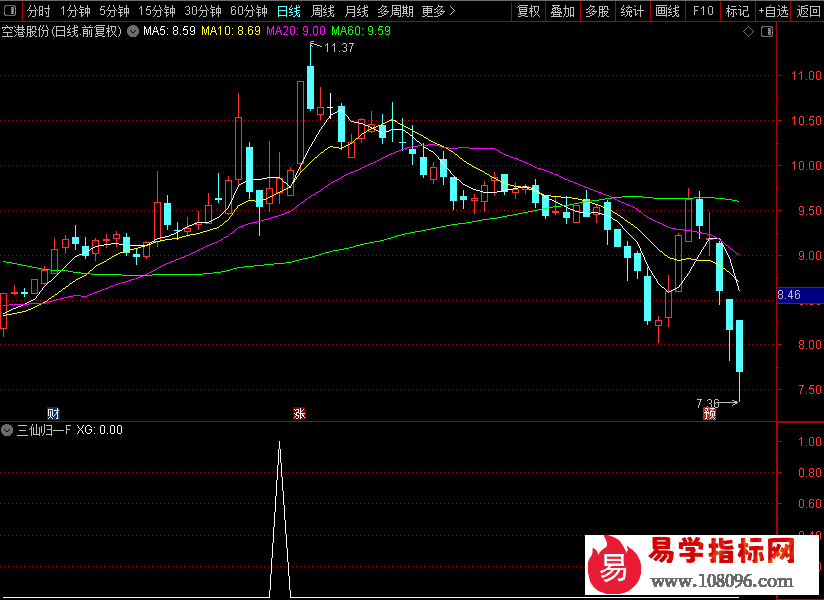Click the XG signal spike in the indicator pane
The height and width of the screenshot is (600, 824).
[x=280, y=519]
